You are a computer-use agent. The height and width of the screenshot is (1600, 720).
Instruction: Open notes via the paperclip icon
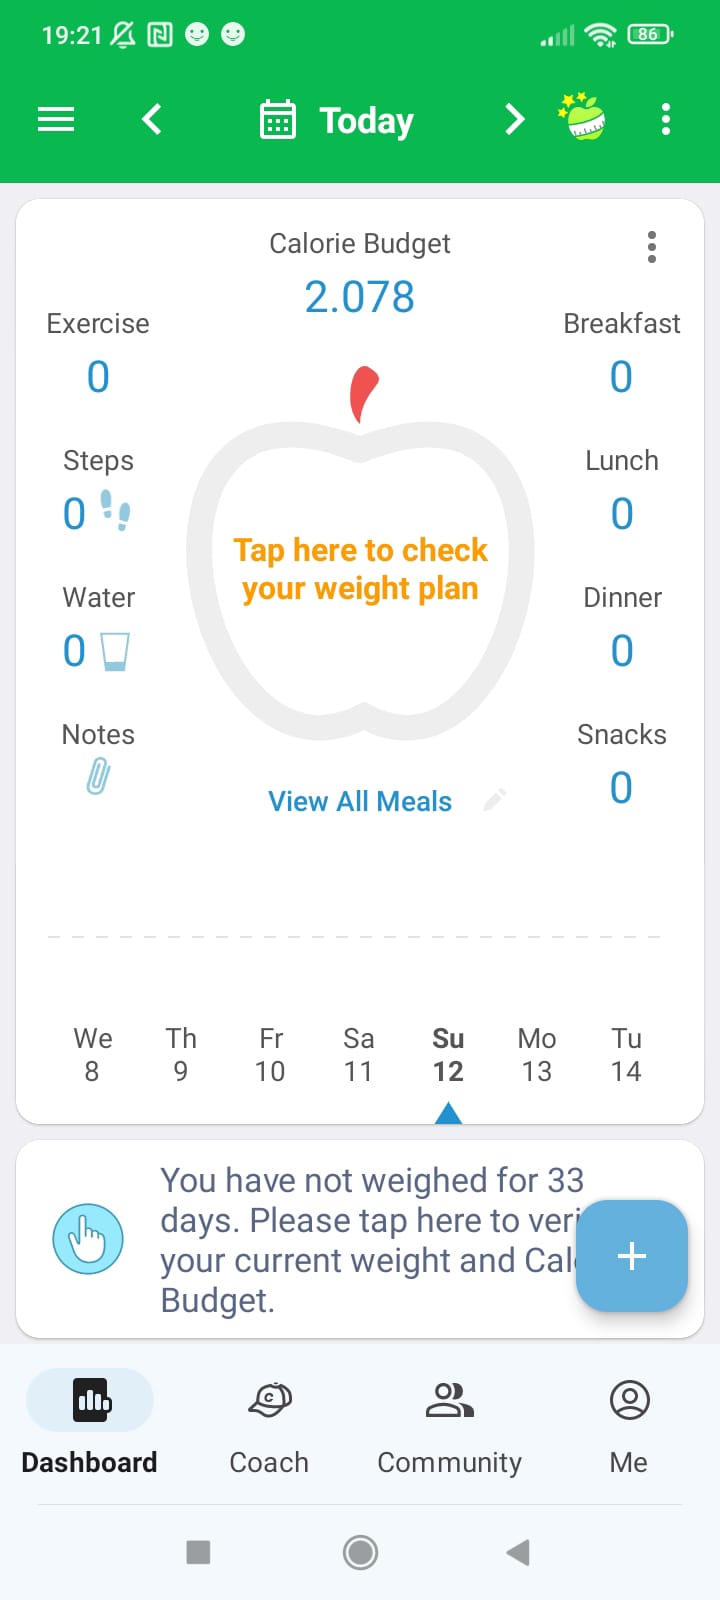pos(98,776)
